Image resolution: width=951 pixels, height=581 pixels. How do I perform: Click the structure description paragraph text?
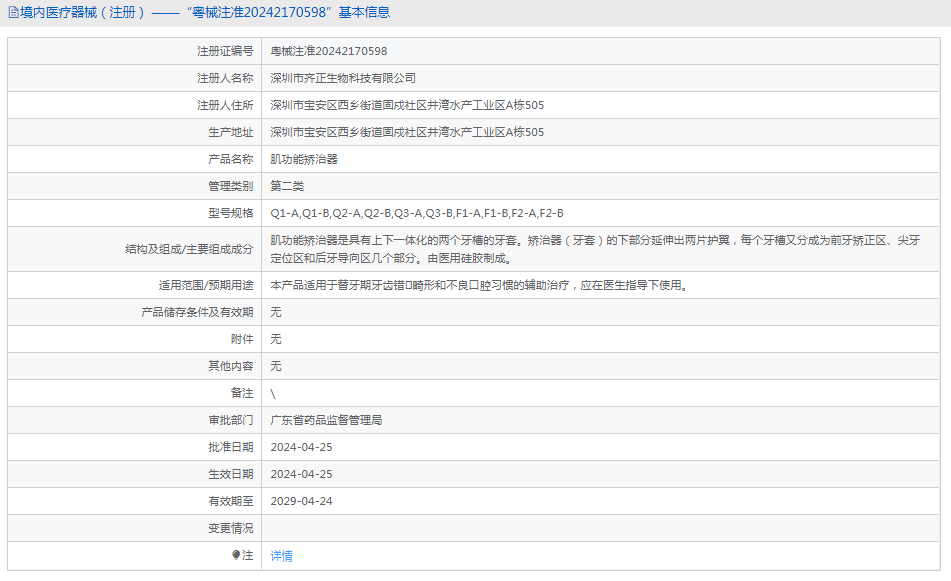point(595,249)
